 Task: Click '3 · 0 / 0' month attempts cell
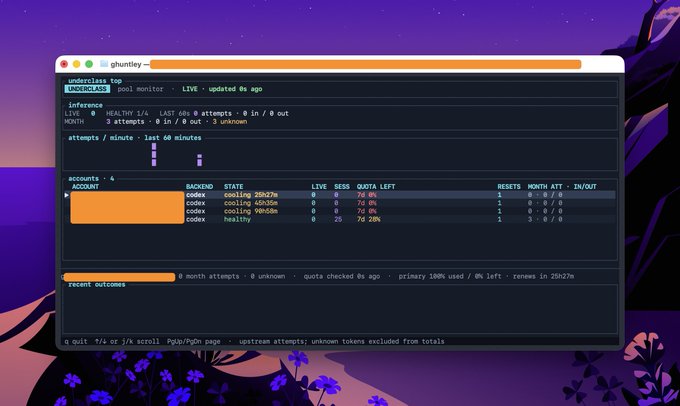pyautogui.click(x=545, y=219)
